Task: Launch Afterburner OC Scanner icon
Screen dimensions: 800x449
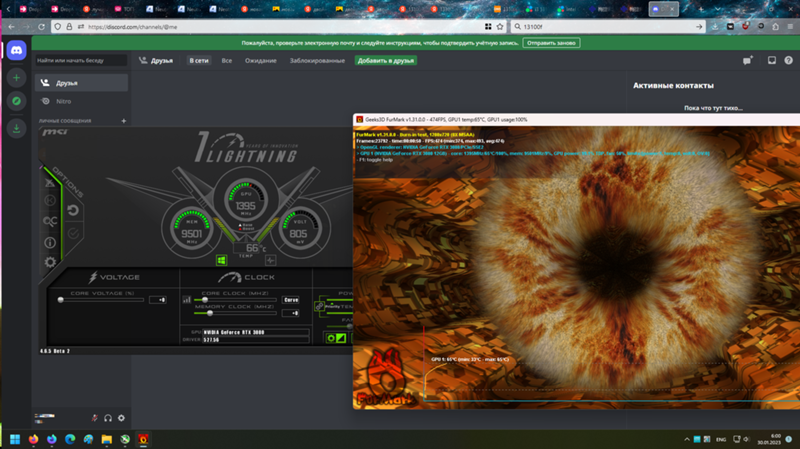Action: click(x=50, y=221)
